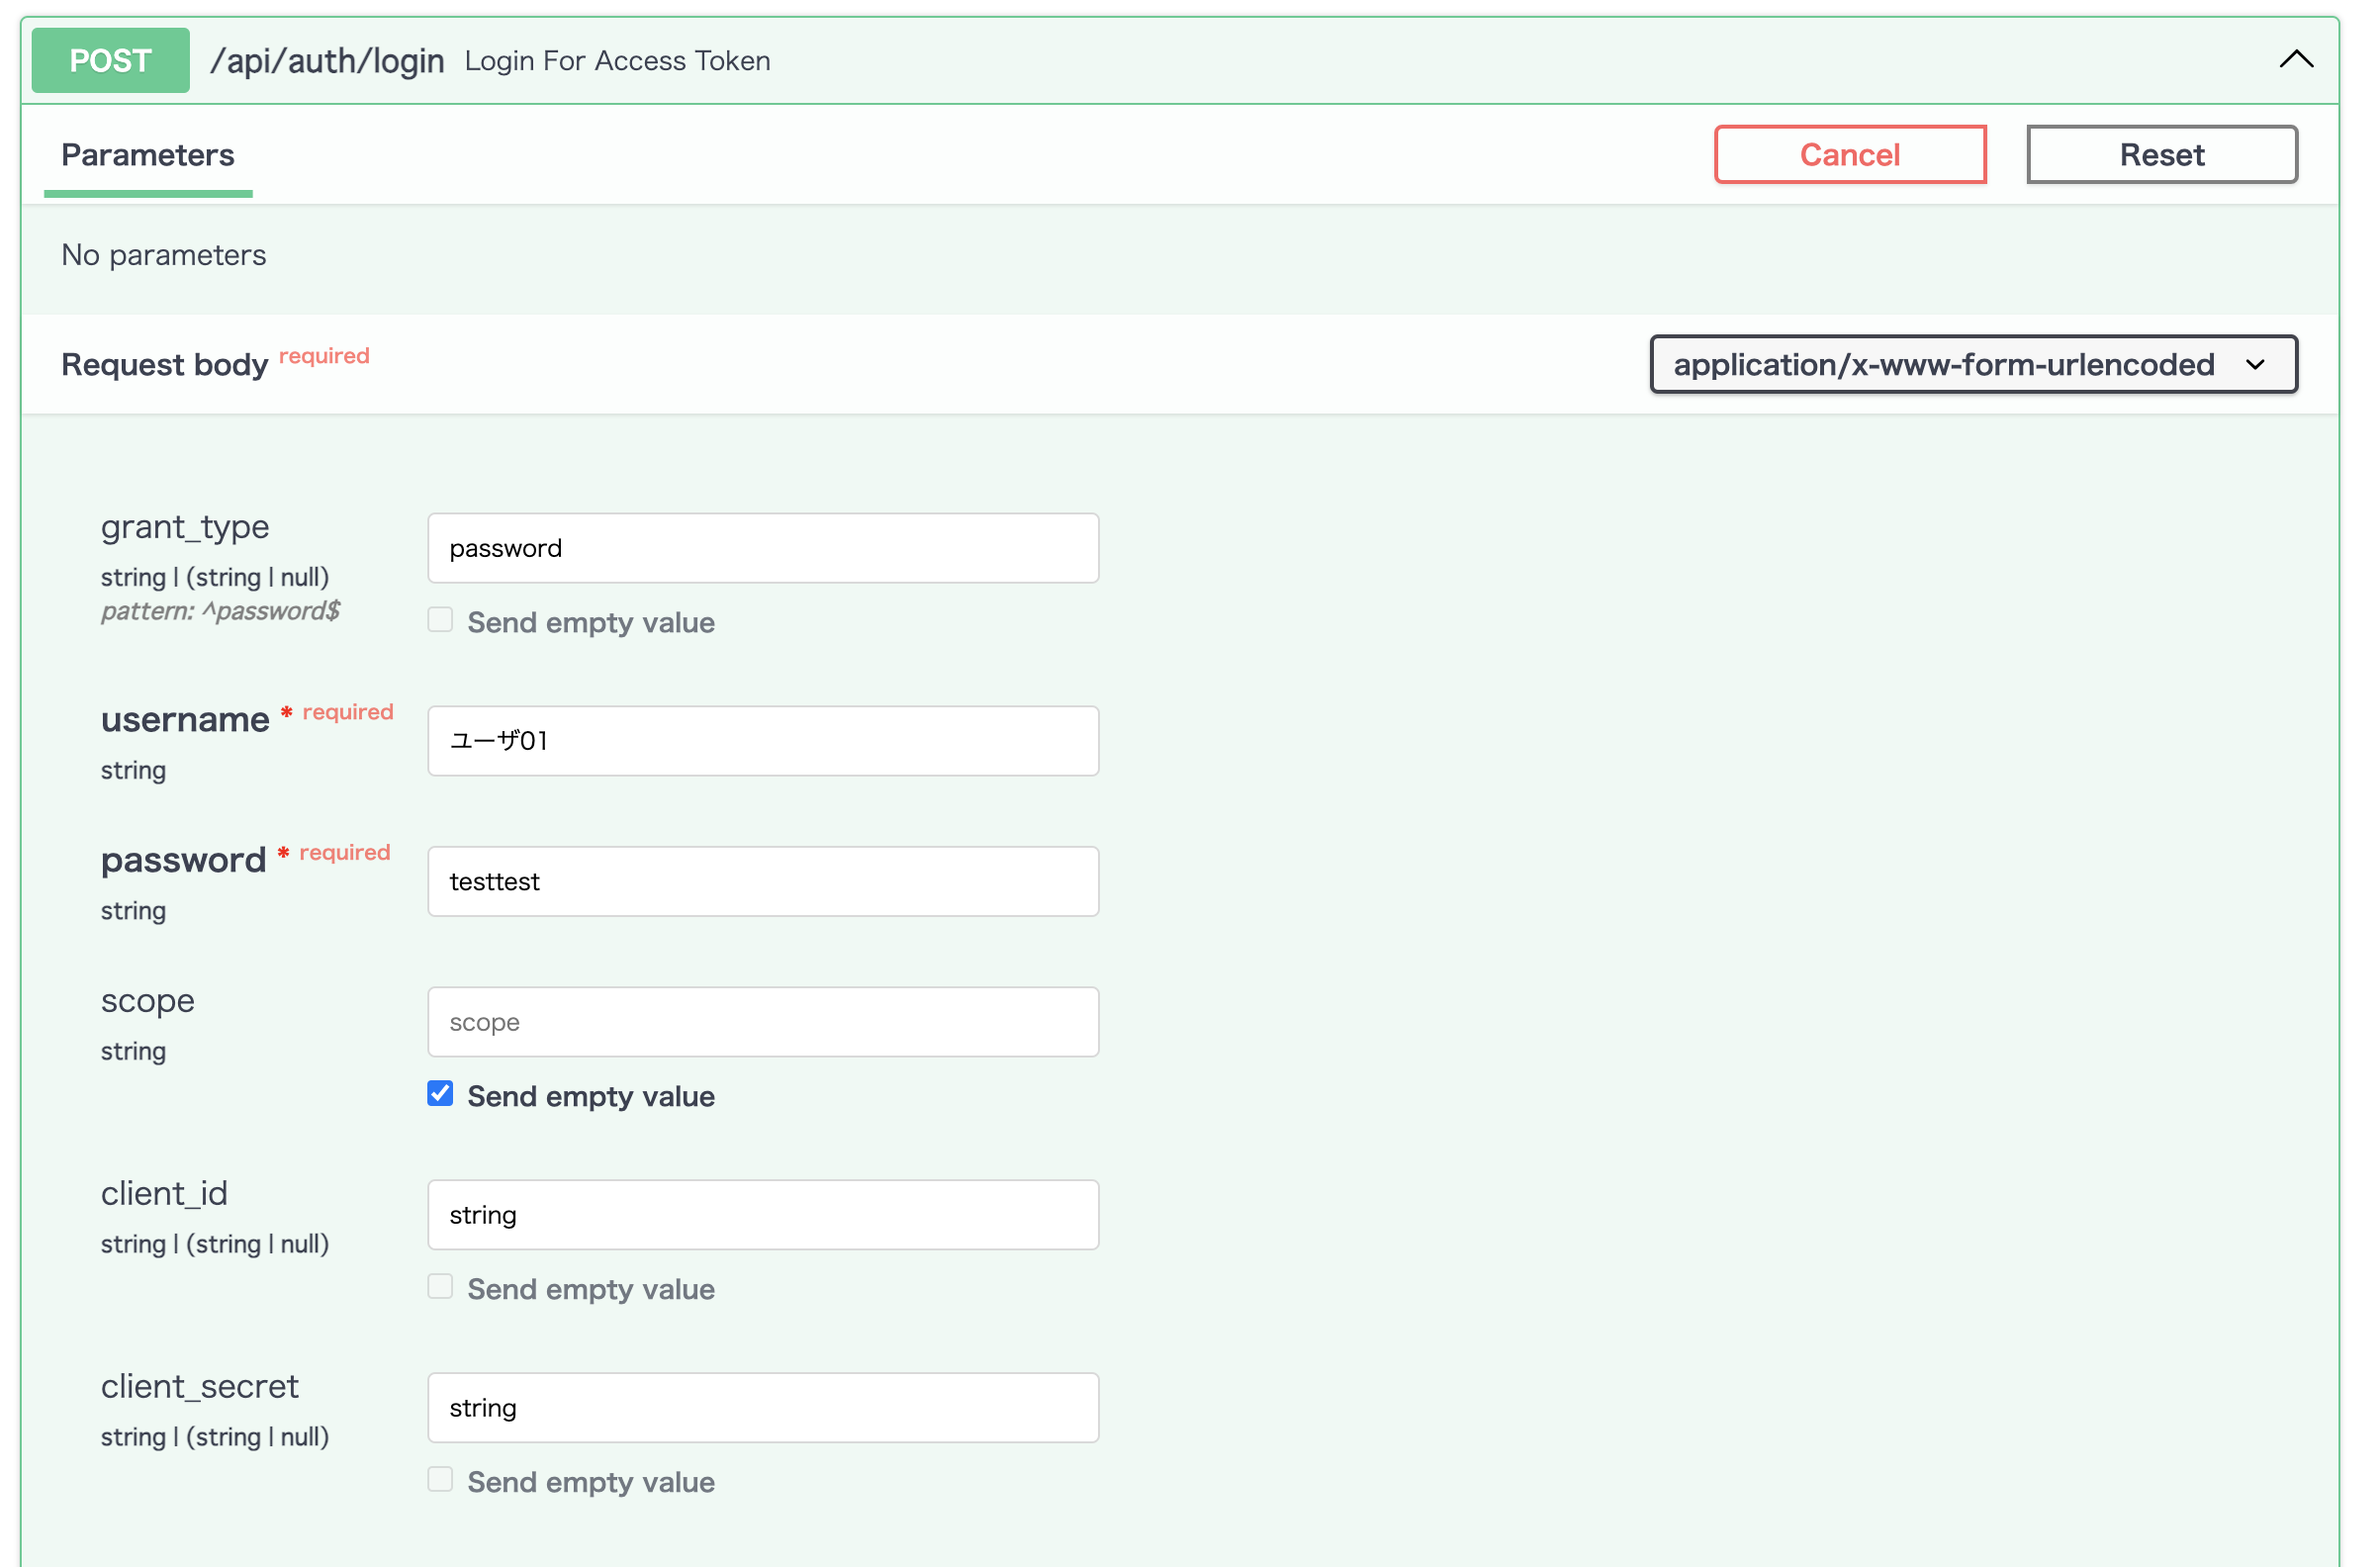The image size is (2380, 1567).
Task: Click the dropdown arrow on content type selector
Action: pos(2255,365)
